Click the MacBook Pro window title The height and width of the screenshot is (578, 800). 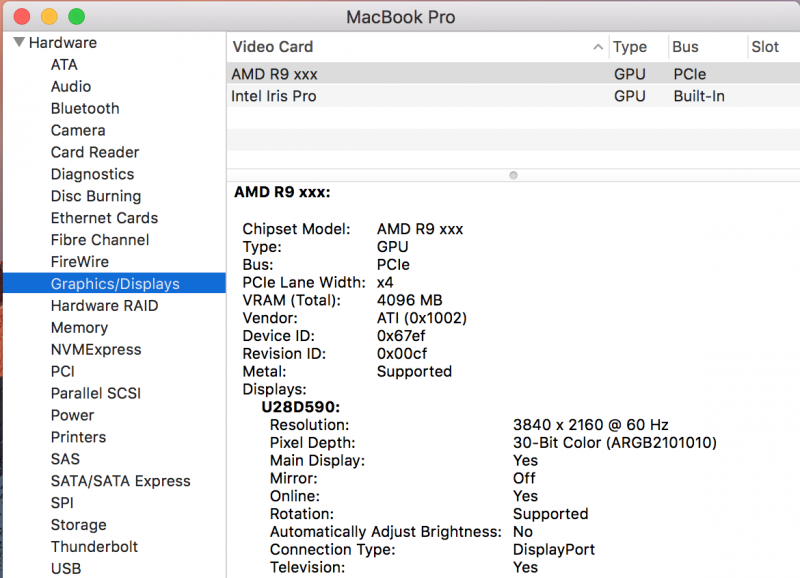[401, 17]
